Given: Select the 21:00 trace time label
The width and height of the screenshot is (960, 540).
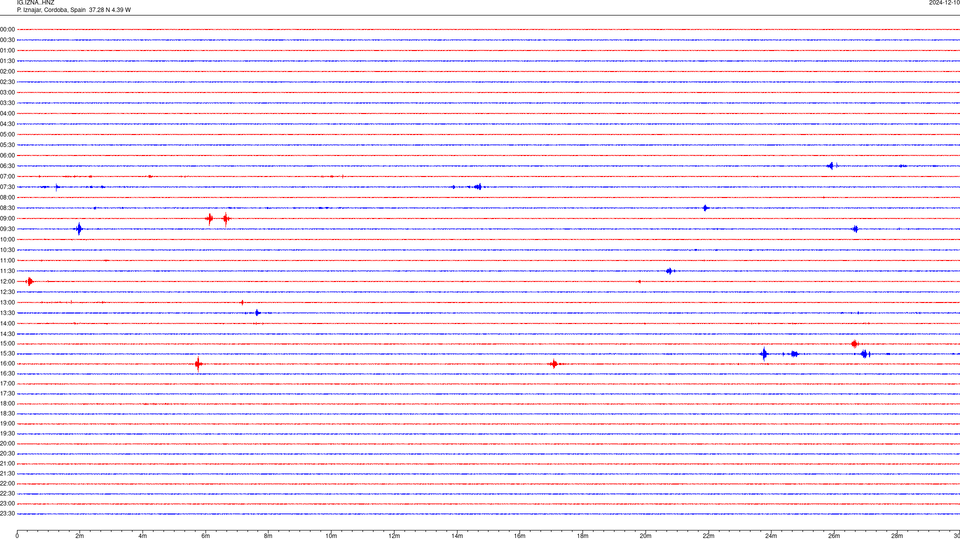Looking at the screenshot, I should 7,463.
